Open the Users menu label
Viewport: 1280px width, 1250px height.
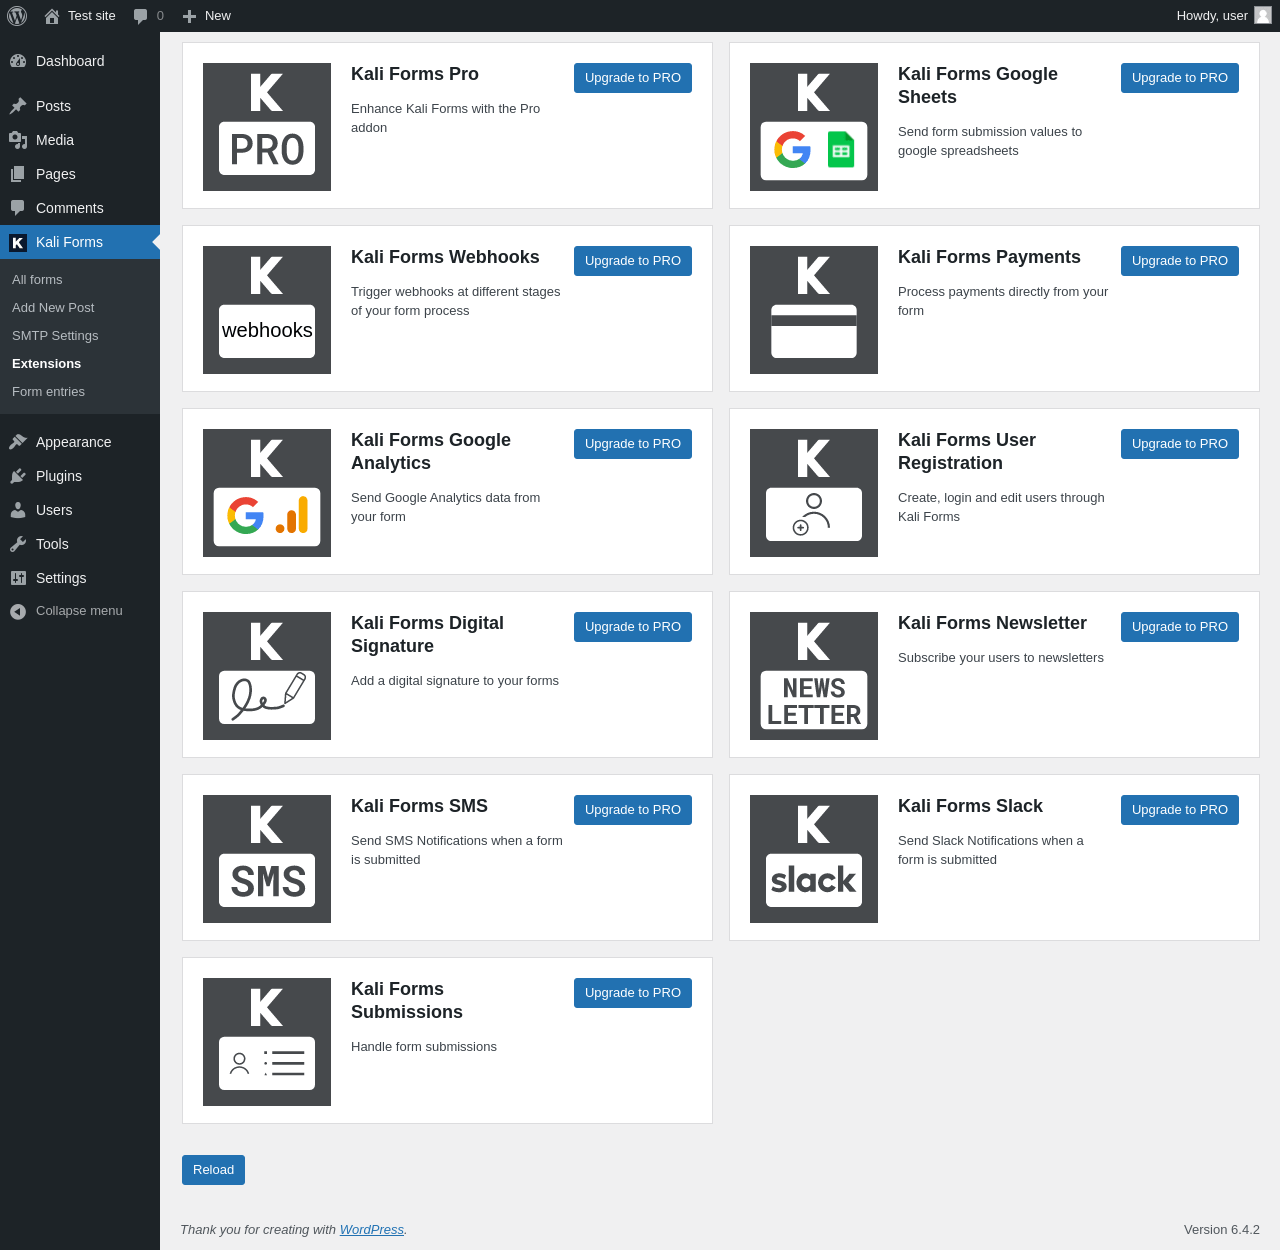click(54, 510)
